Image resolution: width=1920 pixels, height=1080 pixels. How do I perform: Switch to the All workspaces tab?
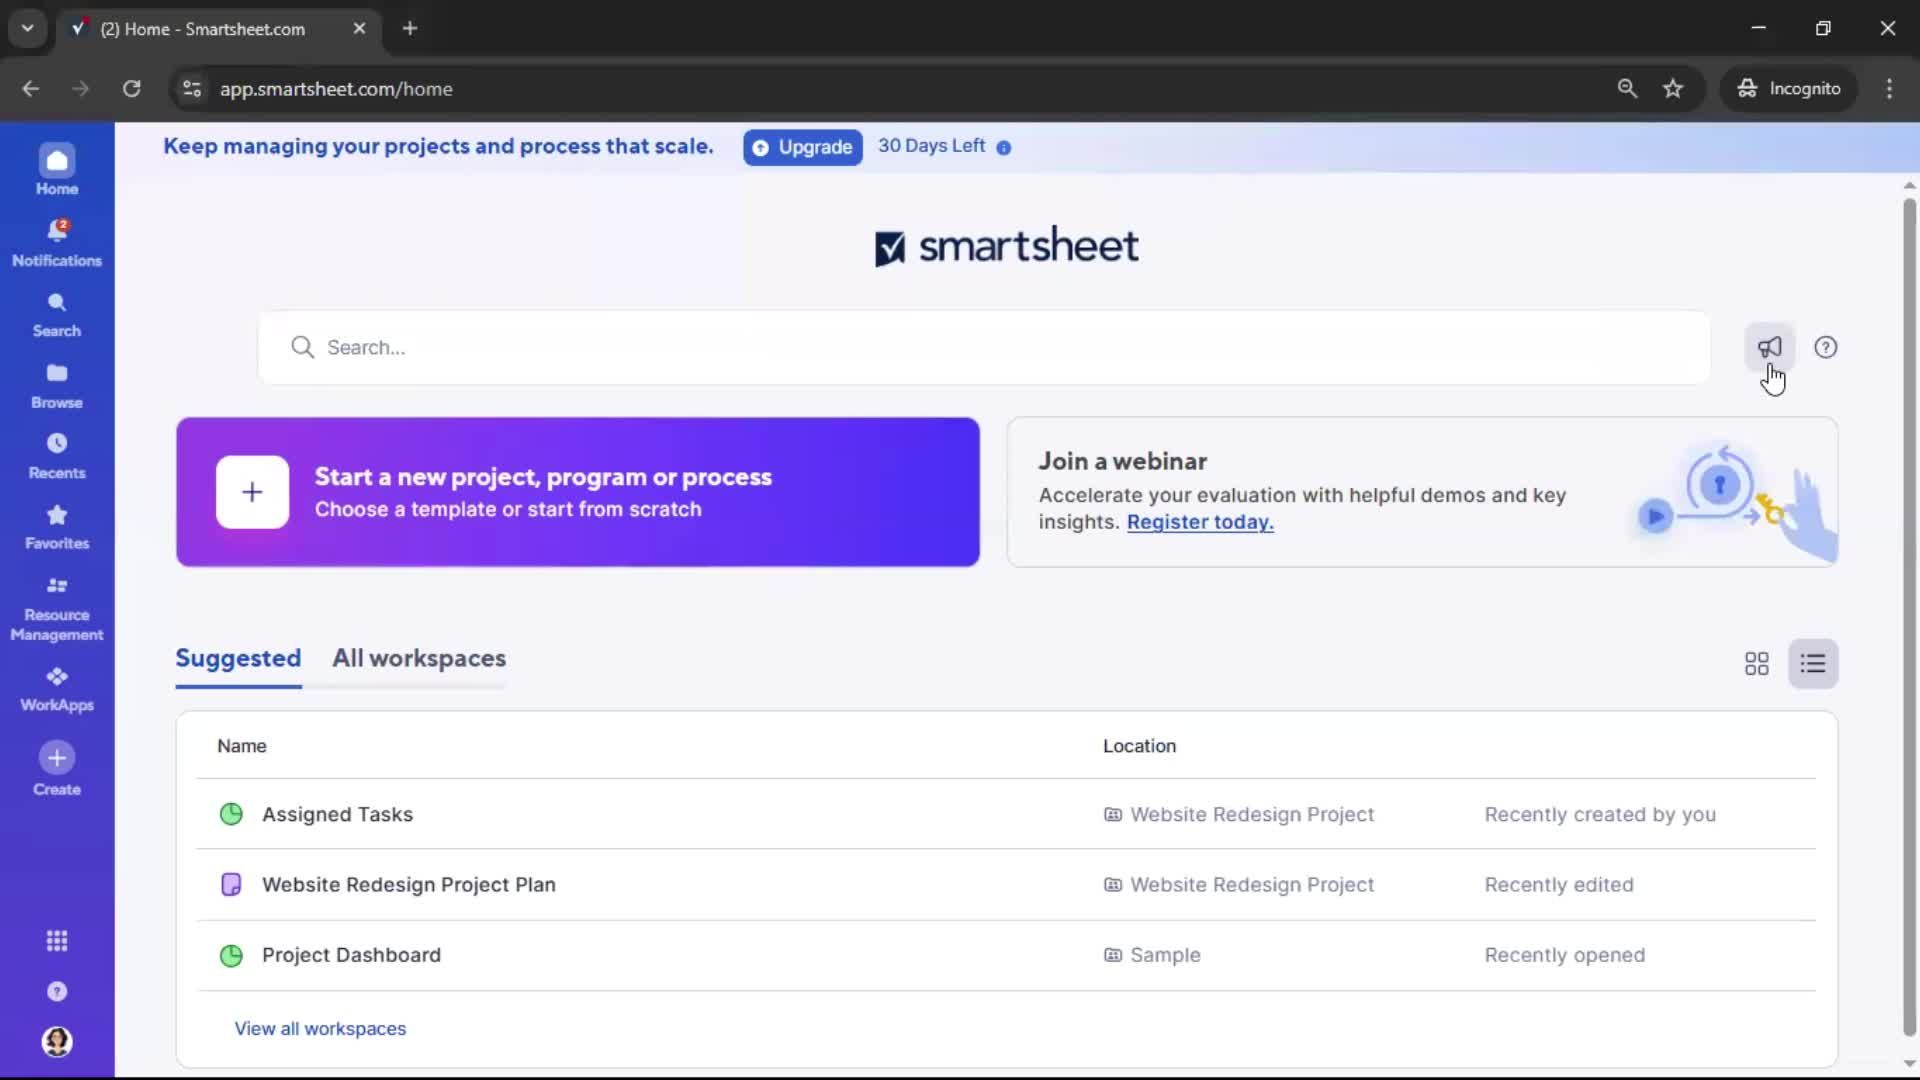click(419, 660)
